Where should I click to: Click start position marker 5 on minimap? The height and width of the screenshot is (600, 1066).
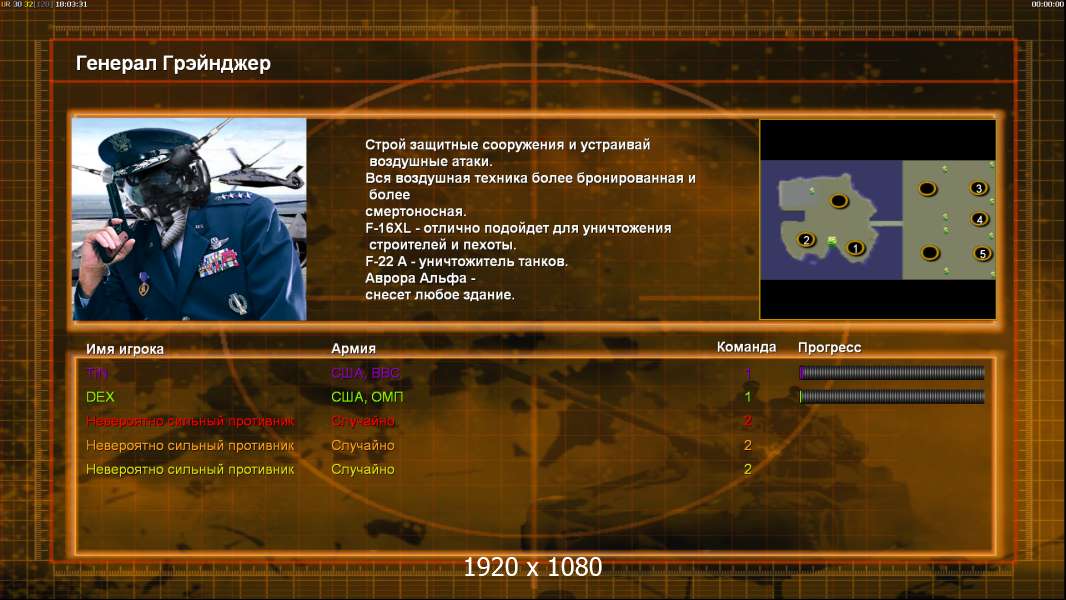click(982, 253)
